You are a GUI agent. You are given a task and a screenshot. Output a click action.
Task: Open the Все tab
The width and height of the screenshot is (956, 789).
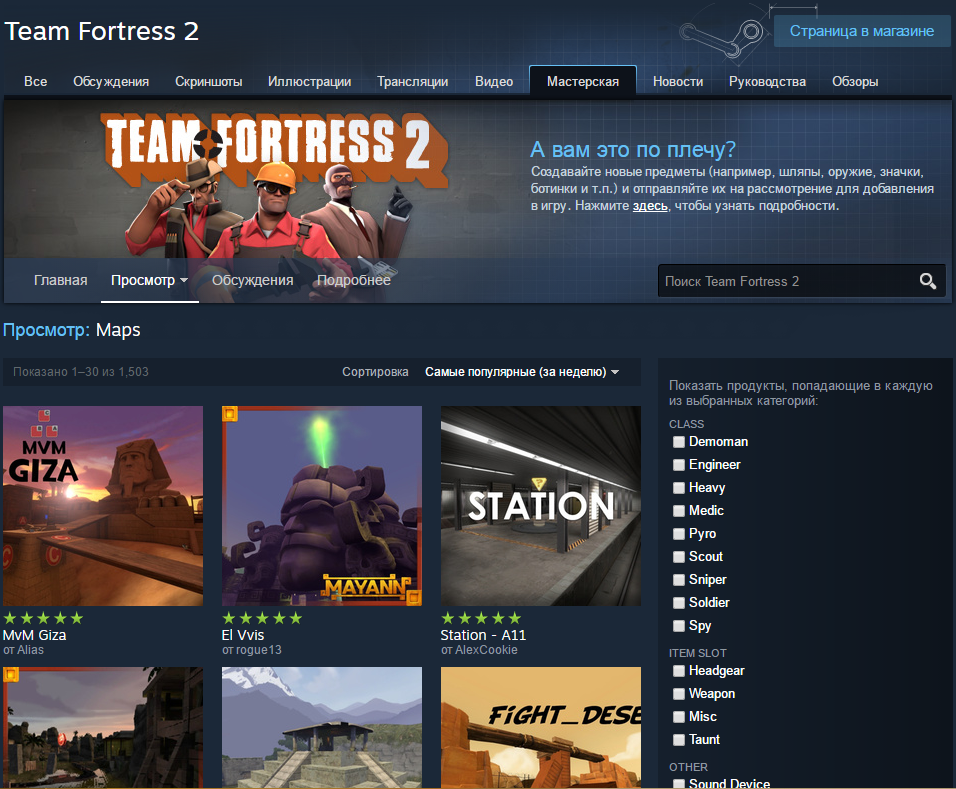click(x=35, y=81)
